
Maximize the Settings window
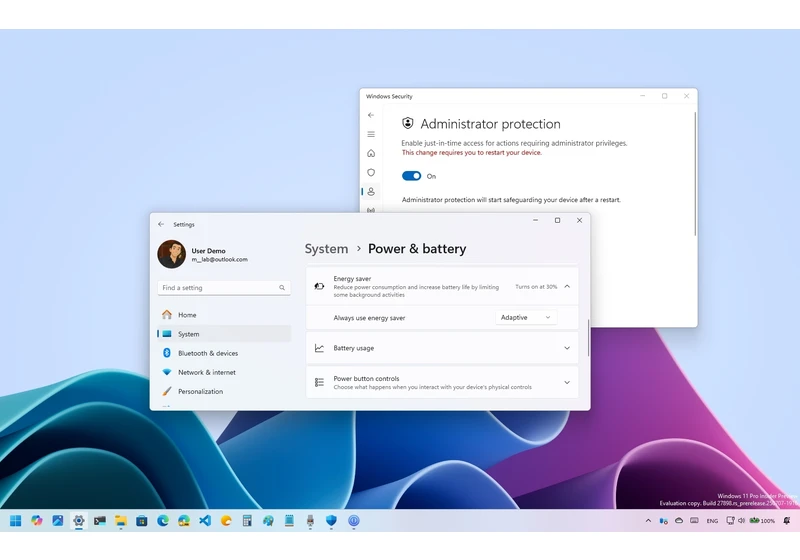click(x=557, y=220)
